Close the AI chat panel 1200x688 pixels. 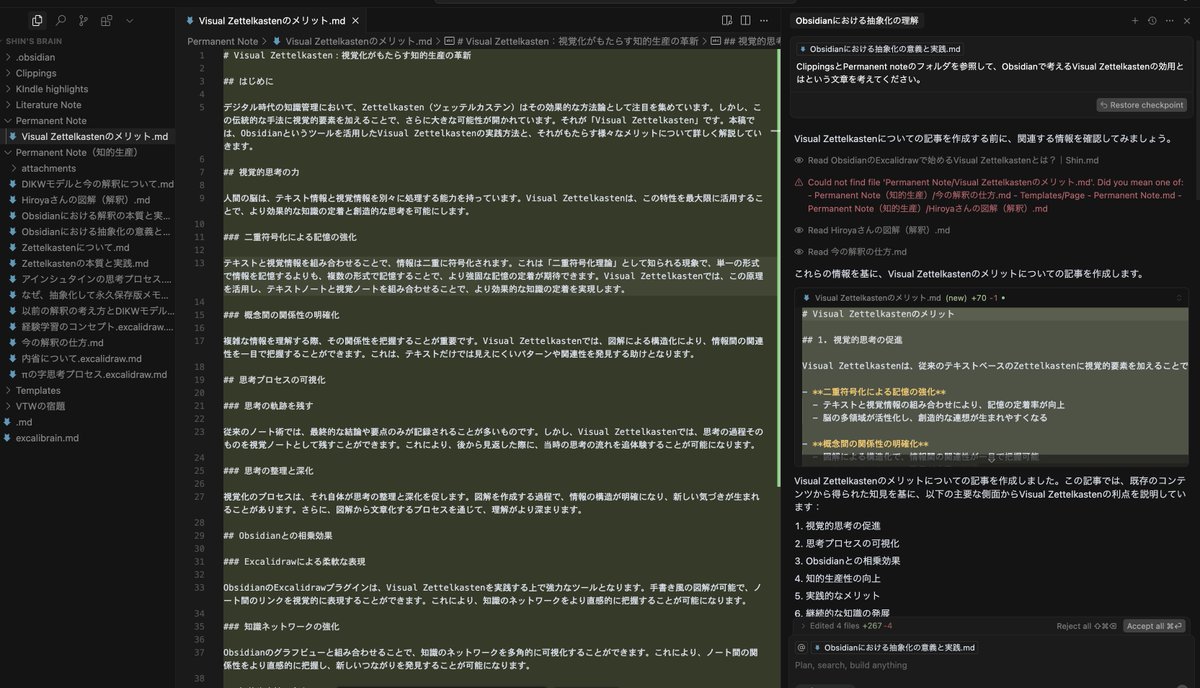coord(1186,20)
